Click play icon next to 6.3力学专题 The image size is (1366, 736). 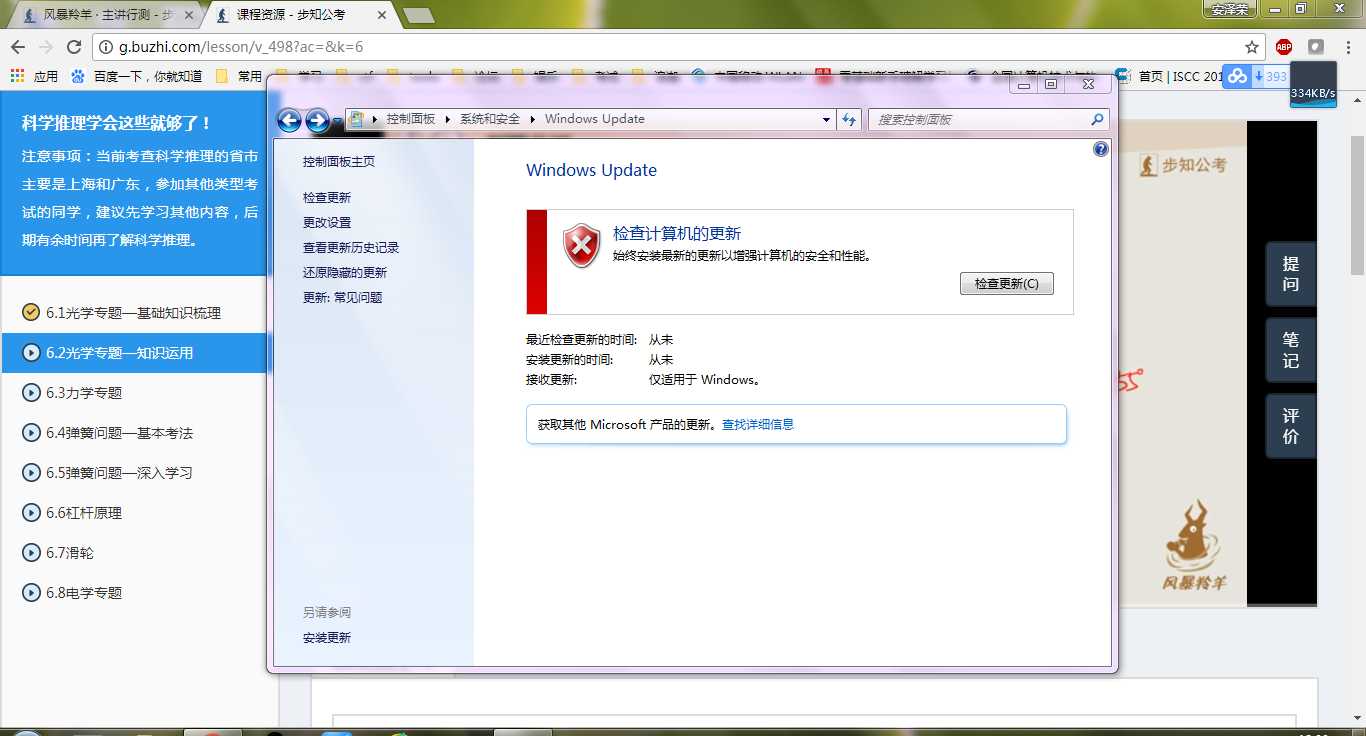[31, 393]
